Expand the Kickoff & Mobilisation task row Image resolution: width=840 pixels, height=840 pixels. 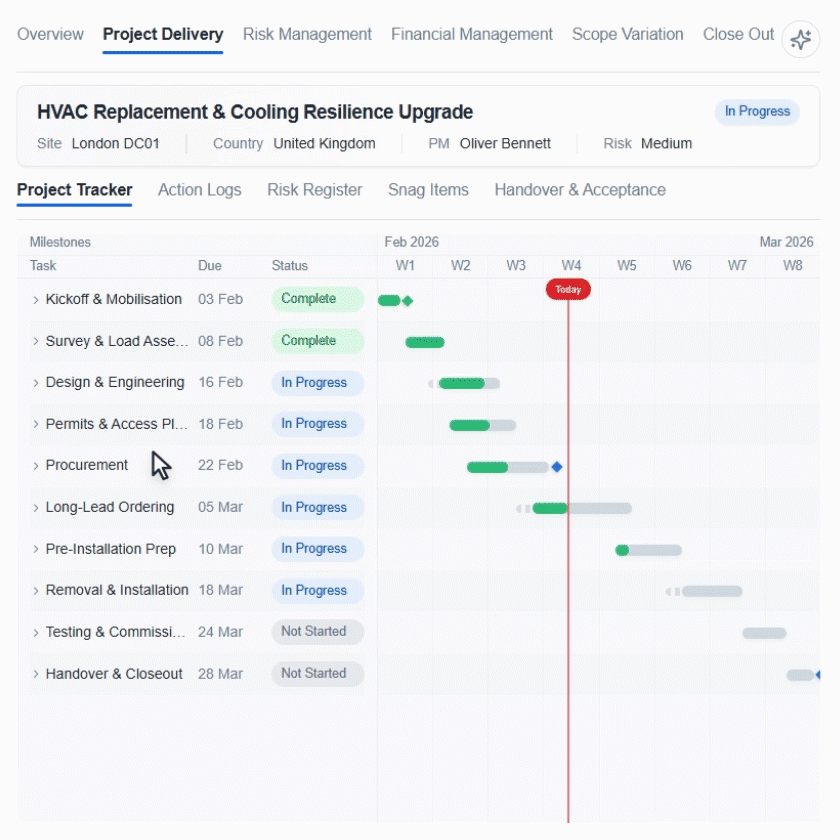point(36,300)
